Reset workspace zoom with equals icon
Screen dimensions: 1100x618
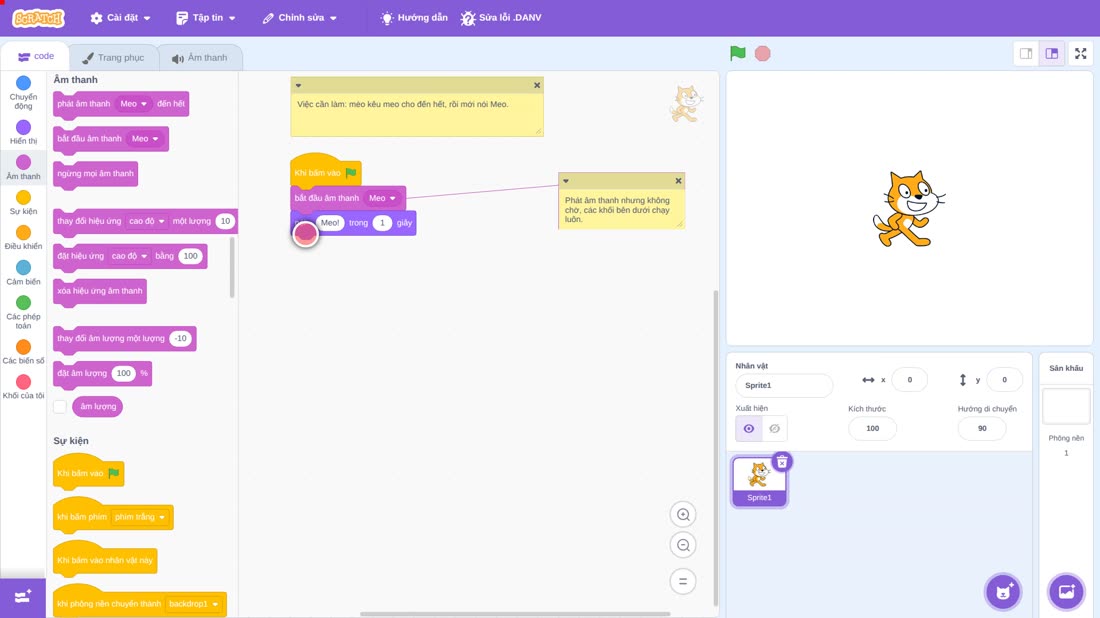pos(683,582)
